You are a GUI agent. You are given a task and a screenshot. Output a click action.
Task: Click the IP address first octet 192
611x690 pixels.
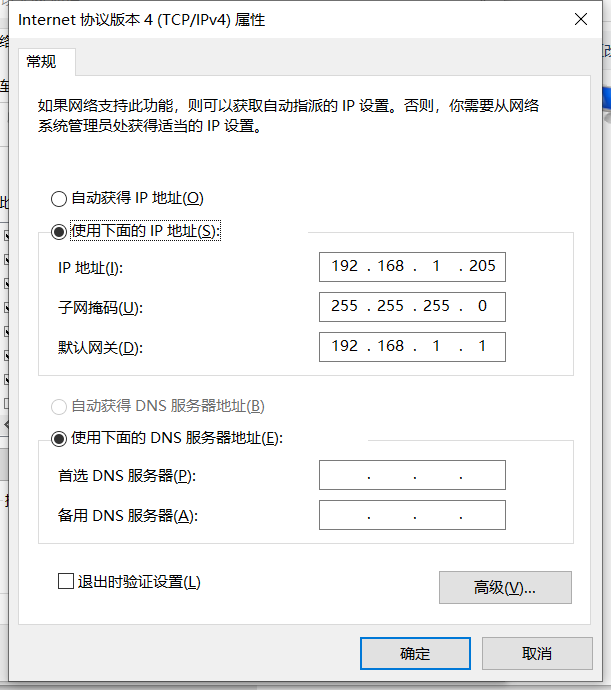coord(345,266)
